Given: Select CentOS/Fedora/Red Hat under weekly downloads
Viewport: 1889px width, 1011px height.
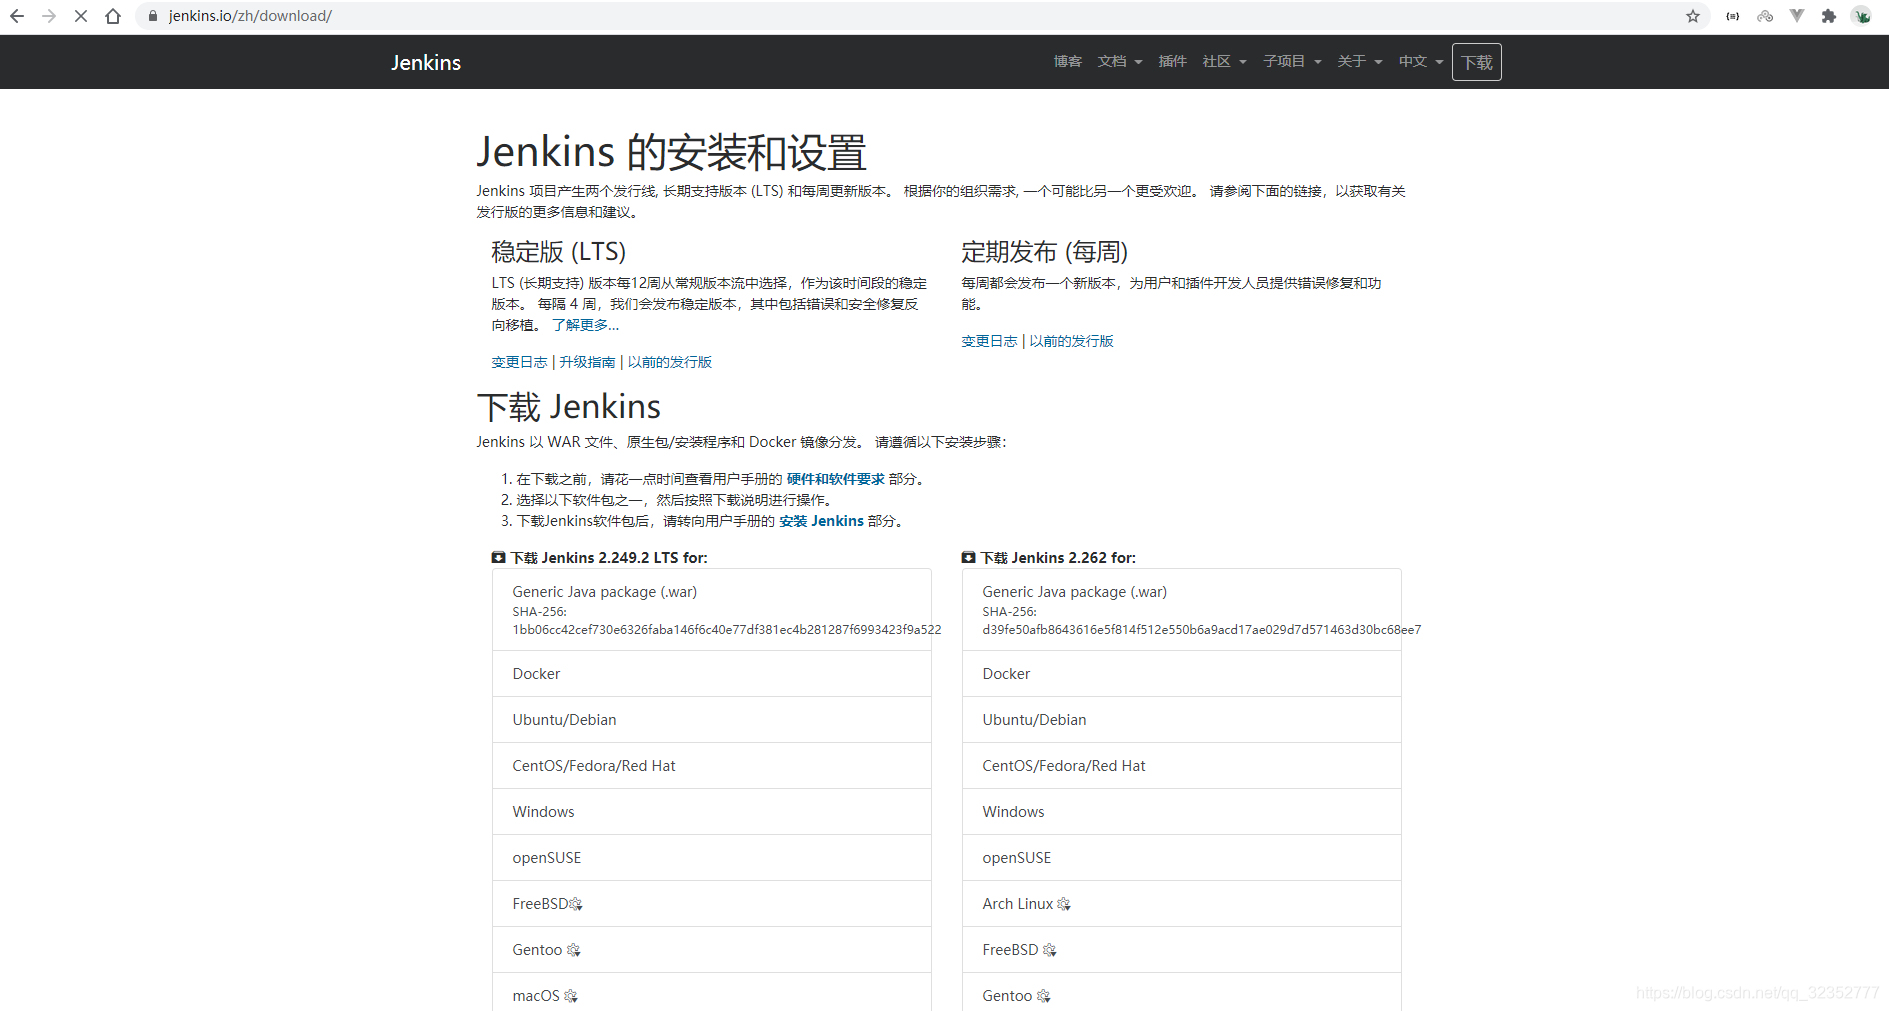Looking at the screenshot, I should (x=1182, y=766).
